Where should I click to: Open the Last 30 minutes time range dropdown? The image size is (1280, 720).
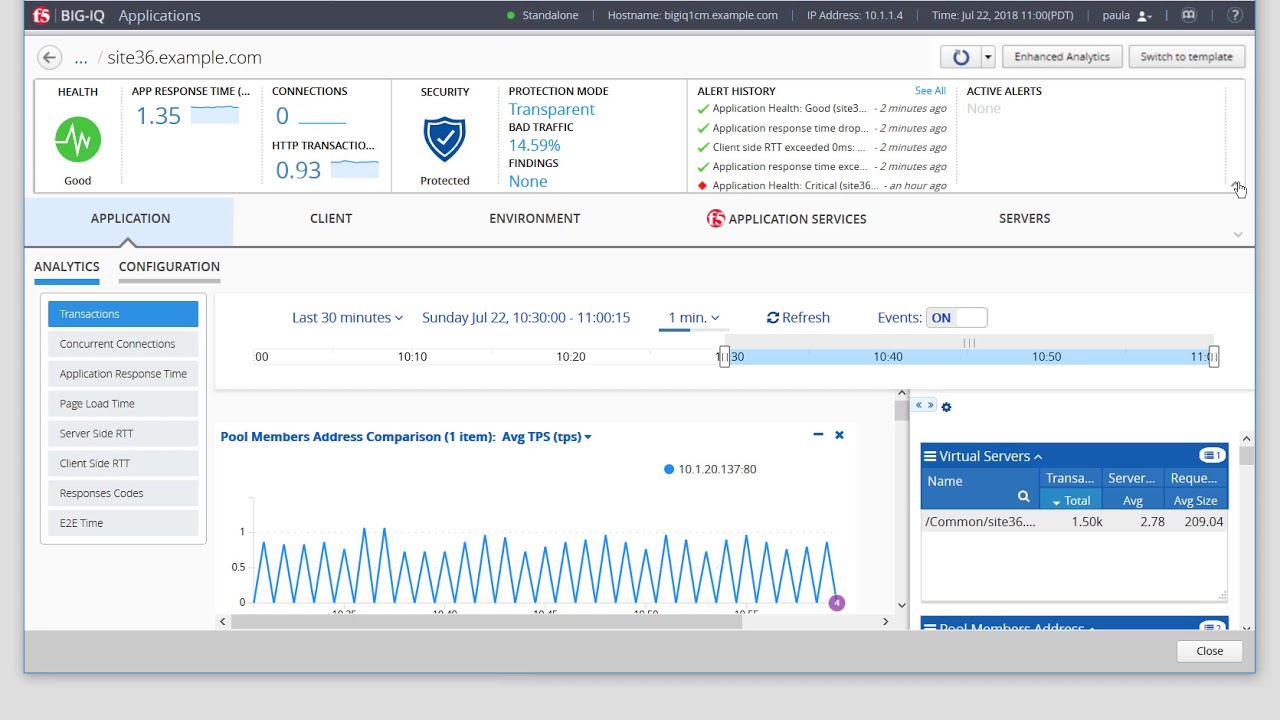[347, 318]
